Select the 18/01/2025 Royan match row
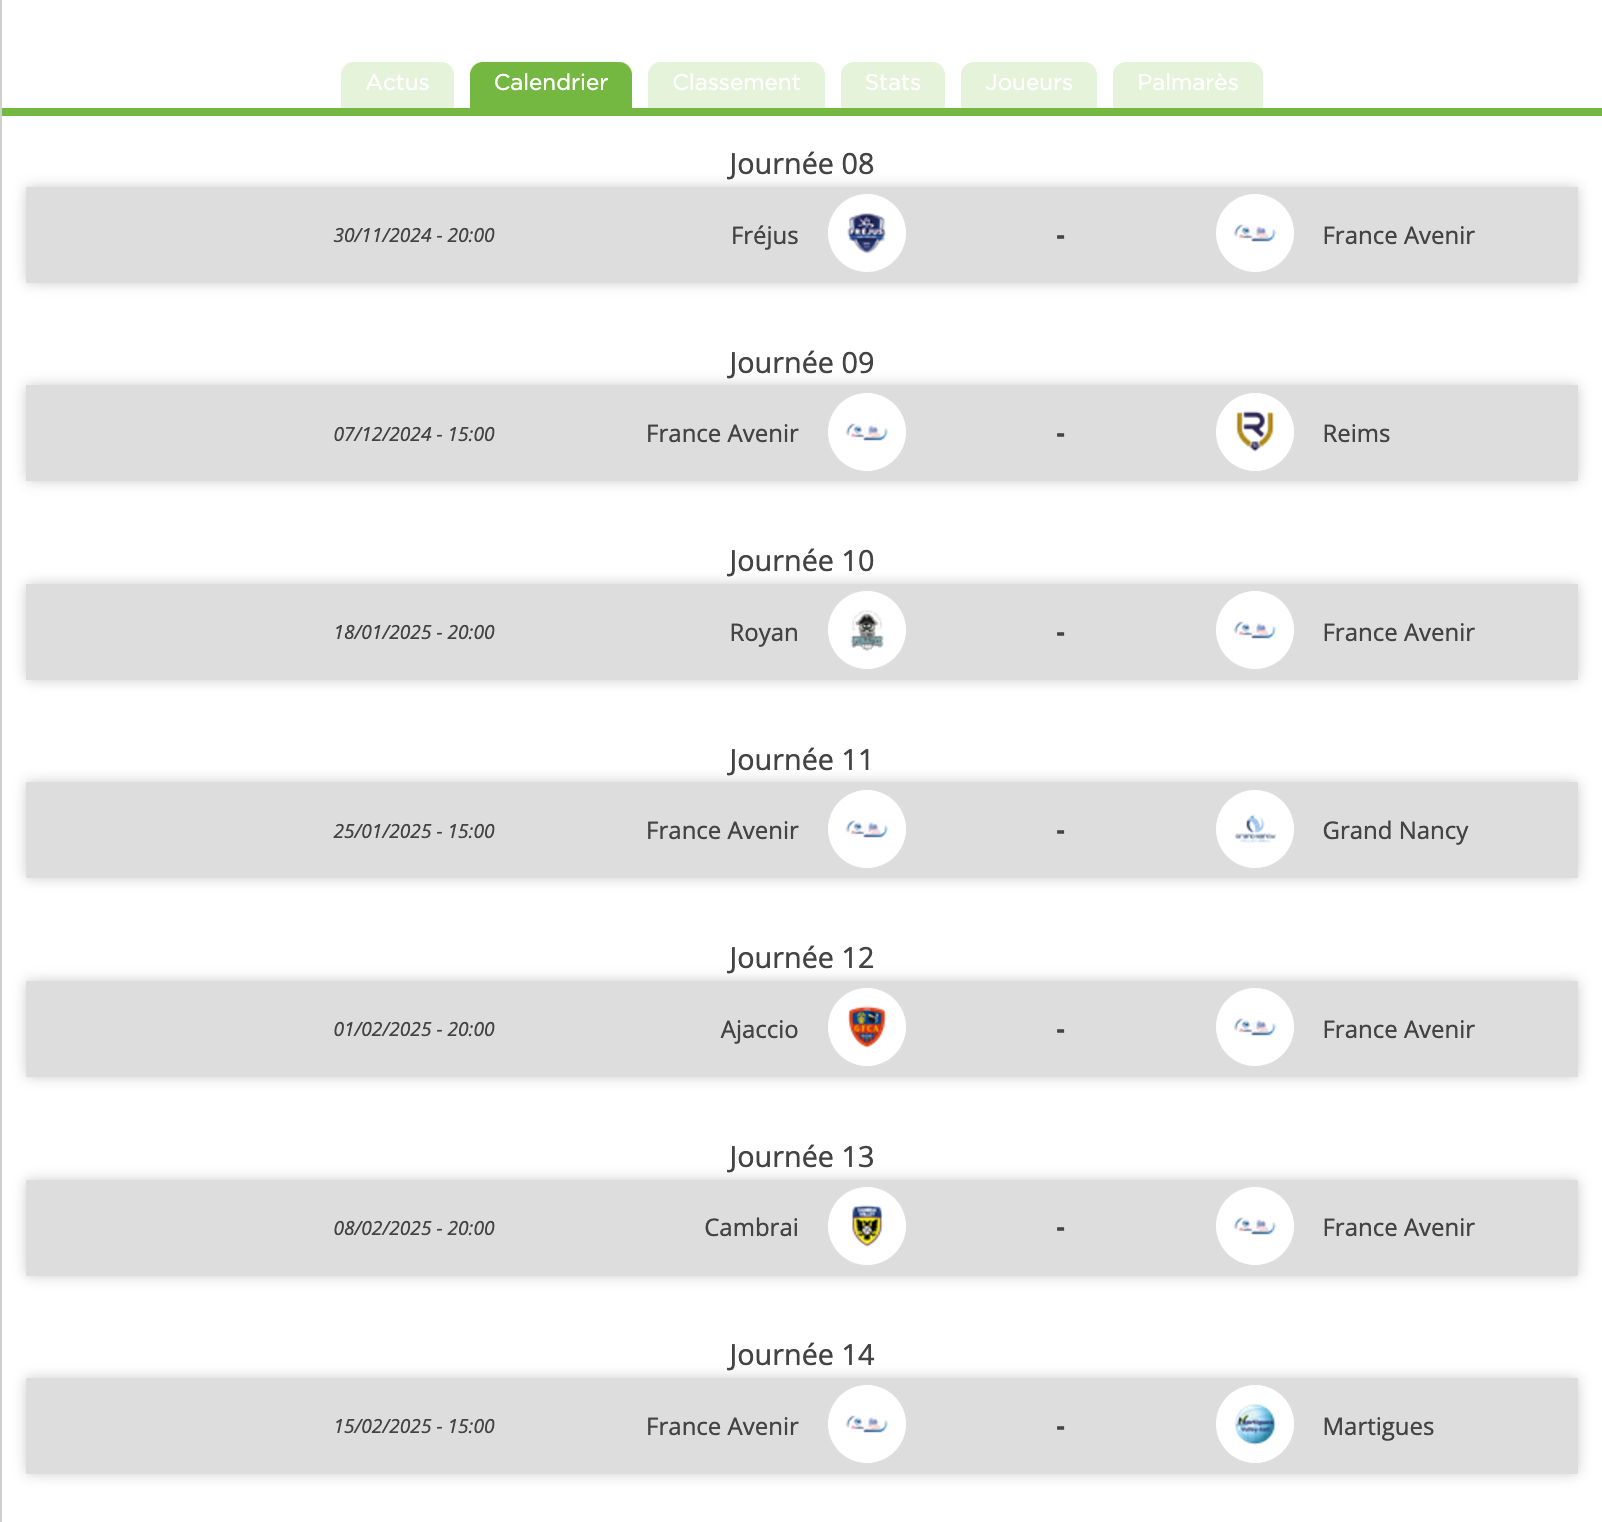 tap(802, 632)
